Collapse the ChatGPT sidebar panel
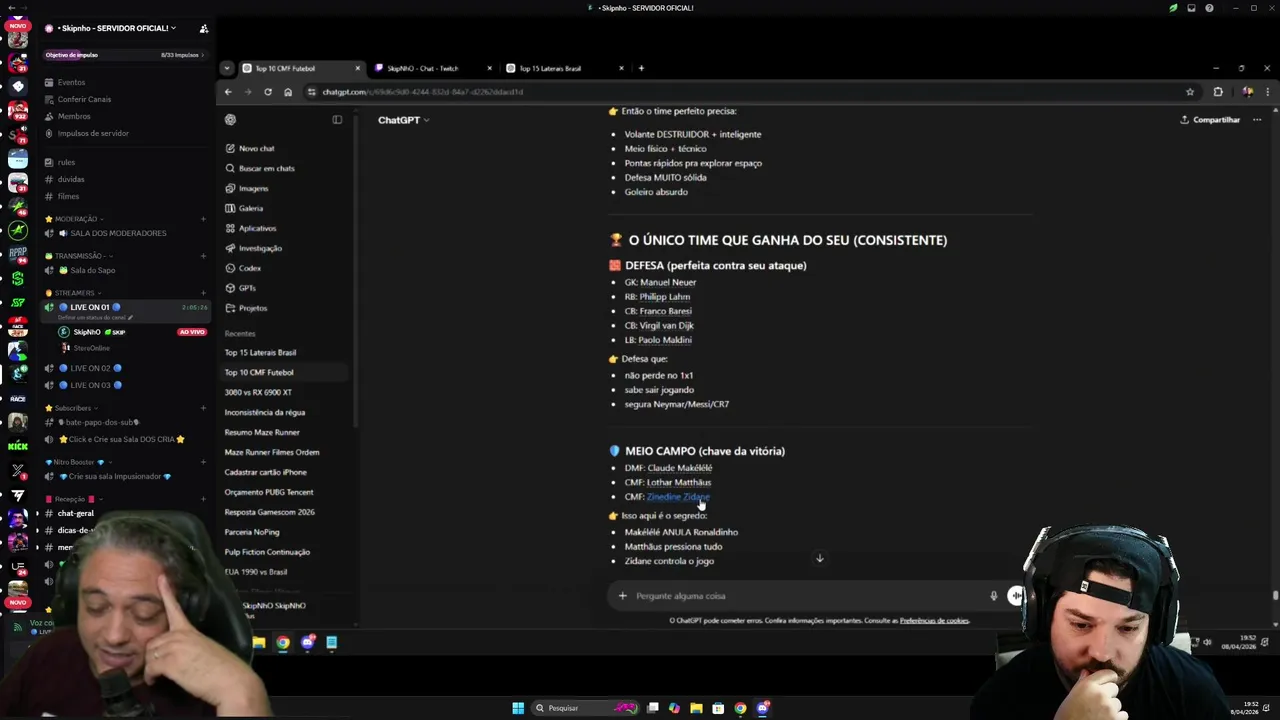Viewport: 1280px width, 720px height. pyautogui.click(x=337, y=120)
